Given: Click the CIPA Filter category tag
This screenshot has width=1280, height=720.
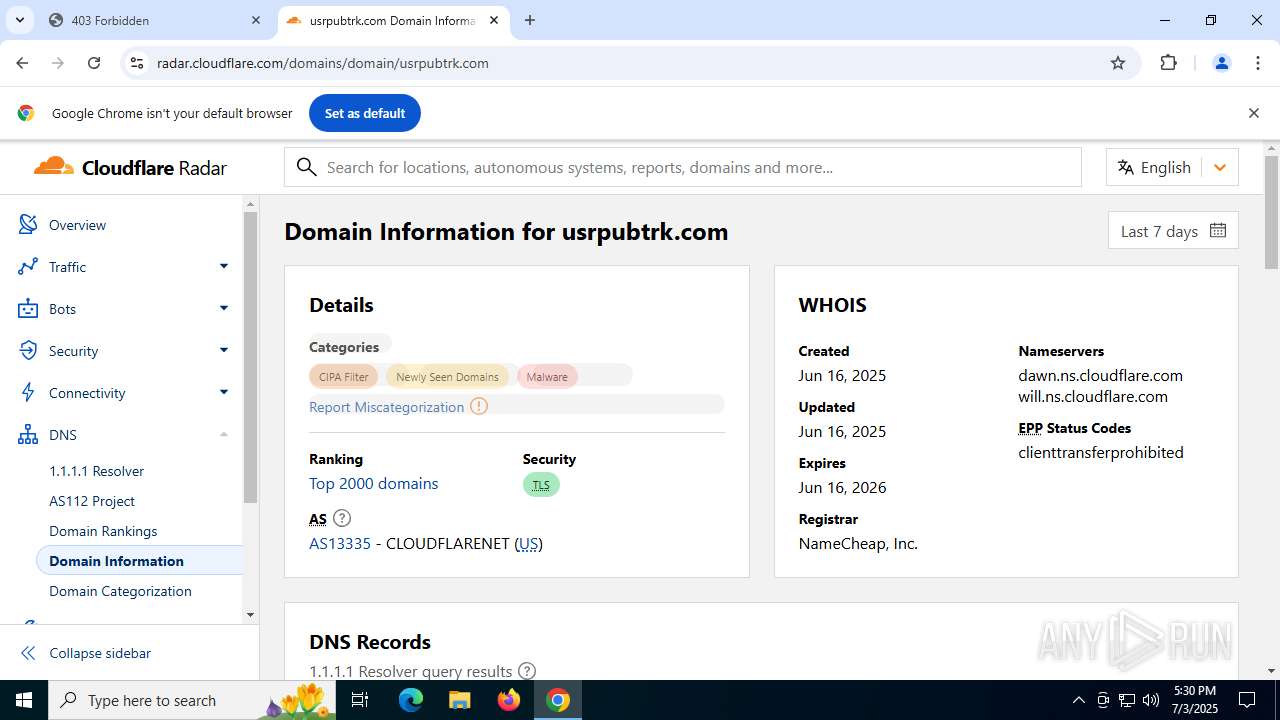Looking at the screenshot, I should [x=343, y=376].
